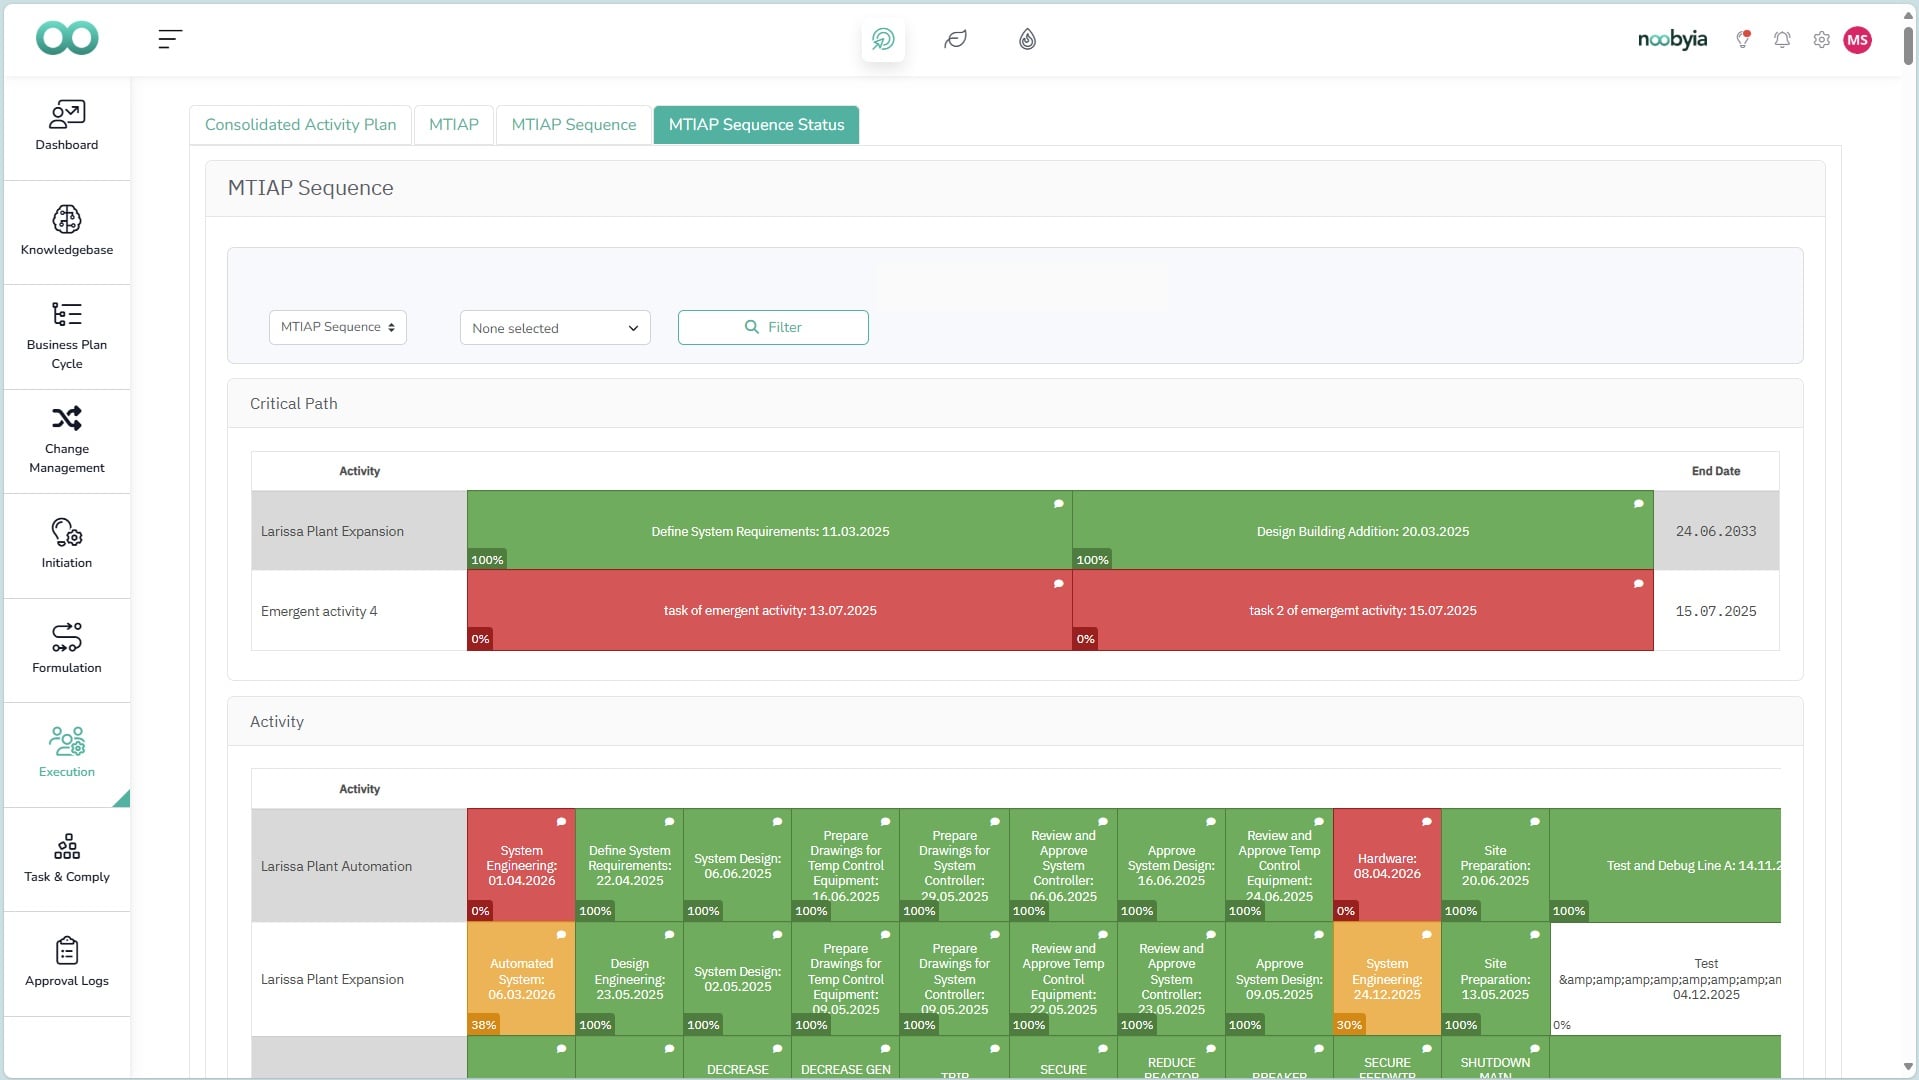Select System Design 06.06.2025 cell
The height and width of the screenshot is (1080, 1919).
737,866
